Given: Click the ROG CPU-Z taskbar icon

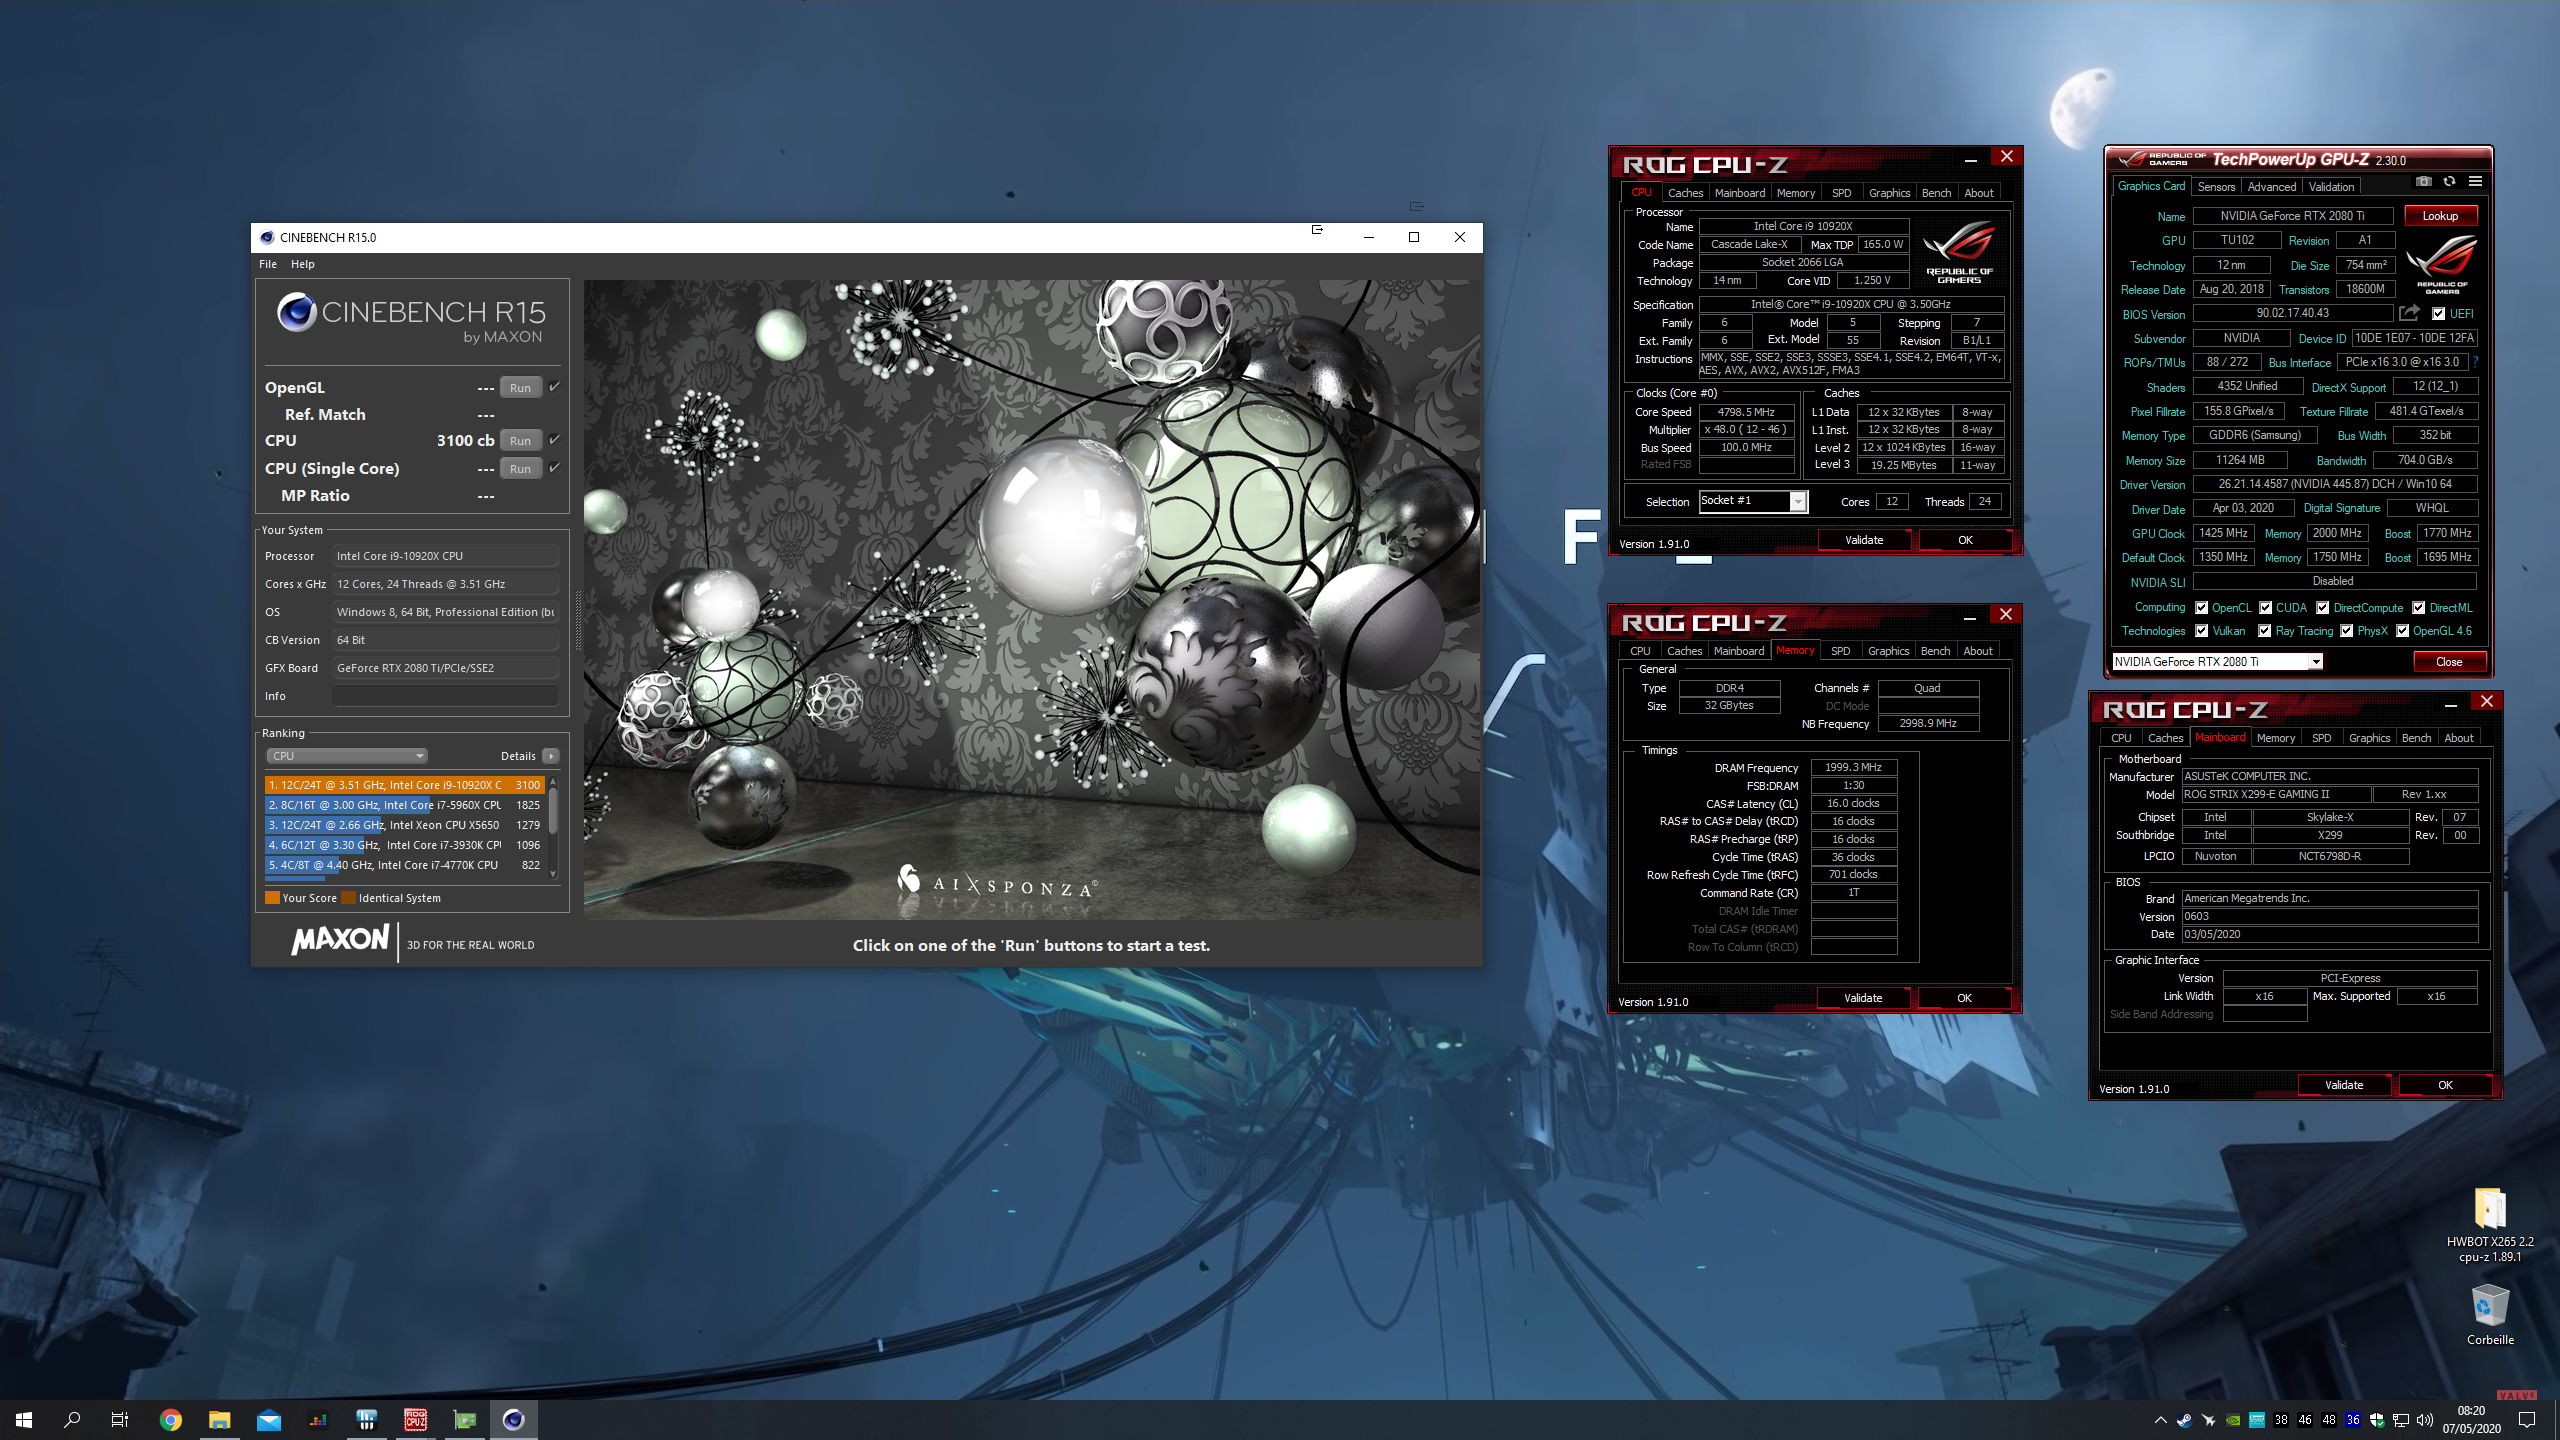Looking at the screenshot, I should point(416,1420).
